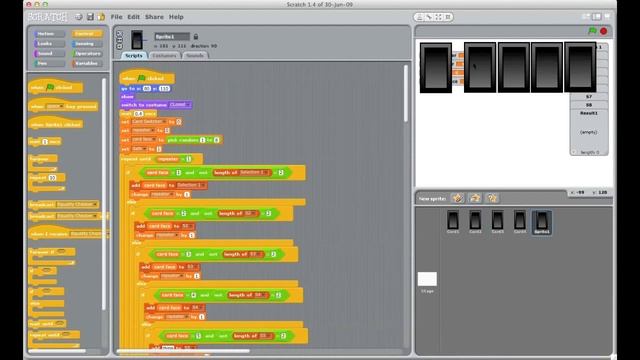The image size is (640, 360).
Task: Show the Control block category
Action: pos(87,34)
